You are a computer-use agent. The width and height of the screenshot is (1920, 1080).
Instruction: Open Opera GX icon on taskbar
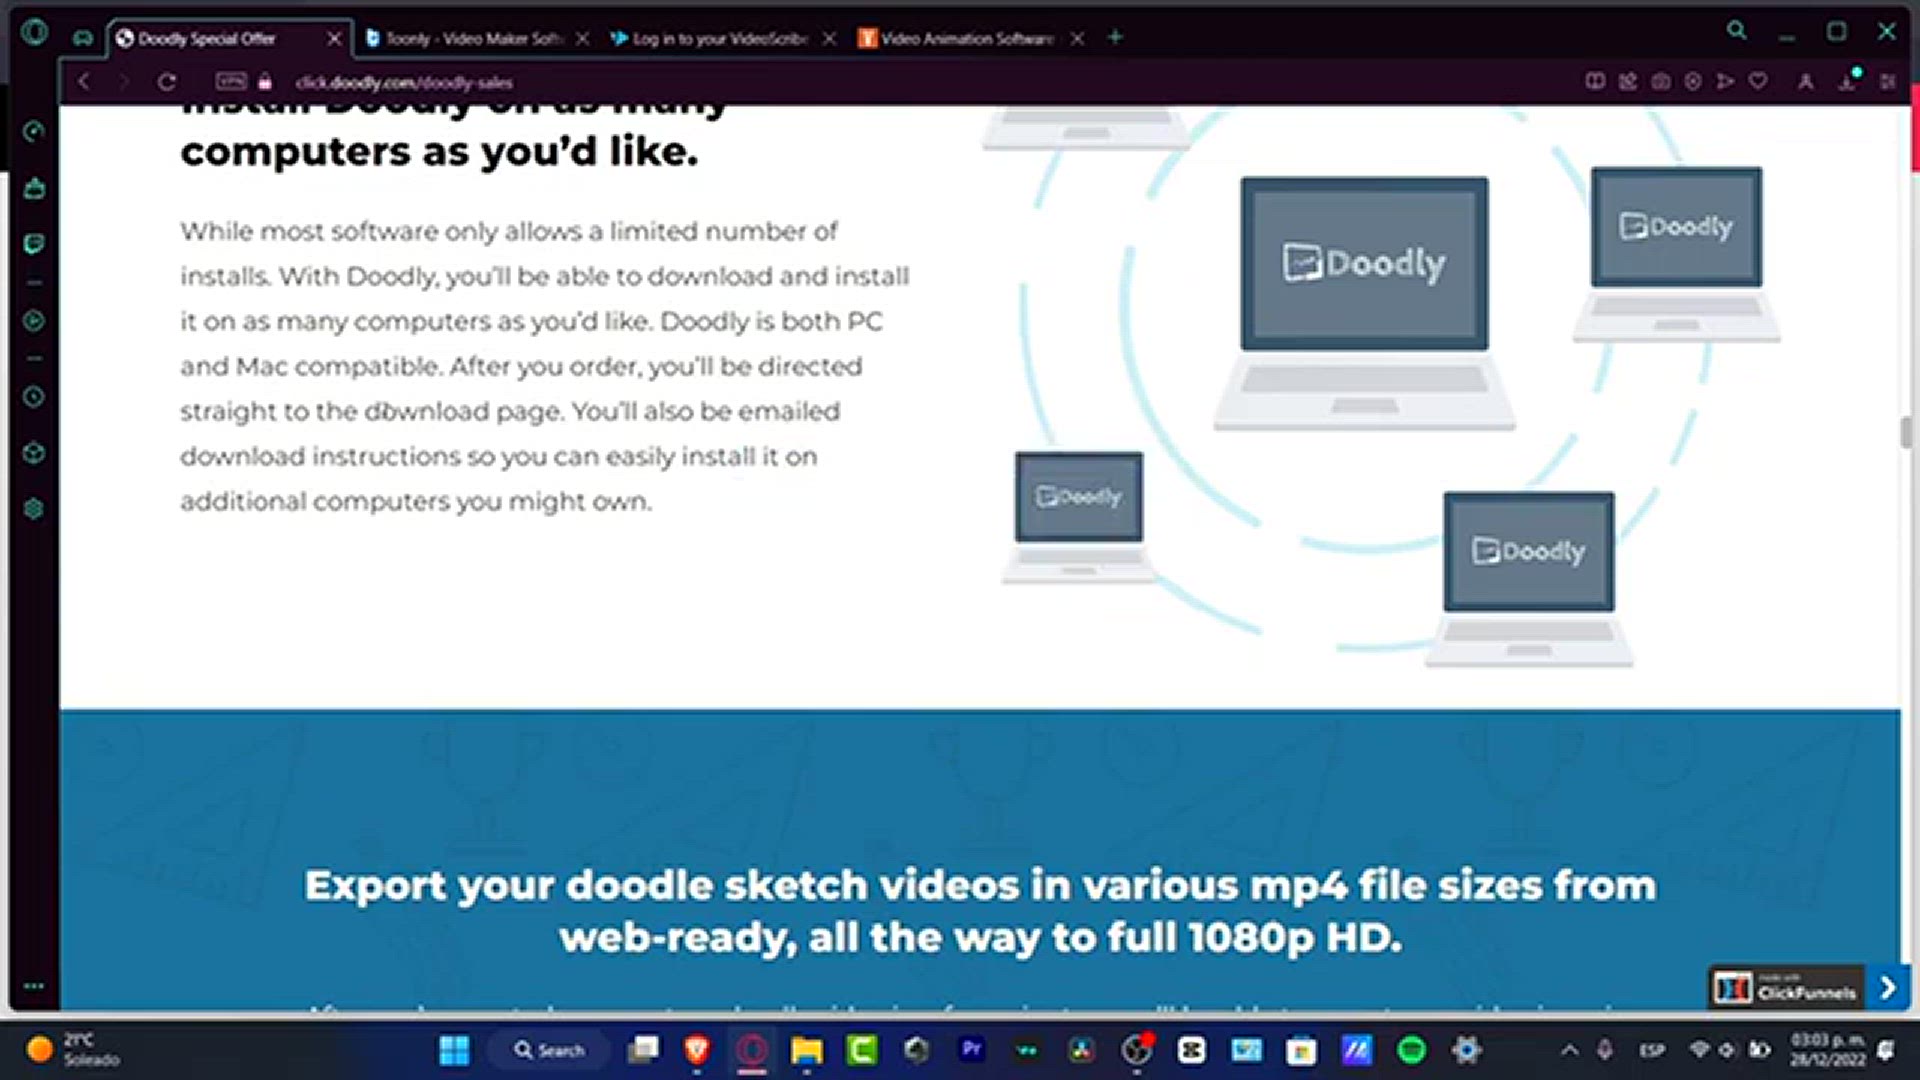tap(752, 1050)
